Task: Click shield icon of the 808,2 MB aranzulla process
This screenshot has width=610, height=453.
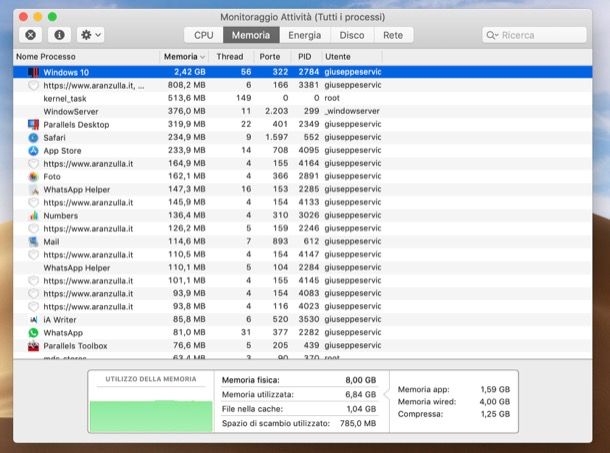Action: click(x=33, y=85)
